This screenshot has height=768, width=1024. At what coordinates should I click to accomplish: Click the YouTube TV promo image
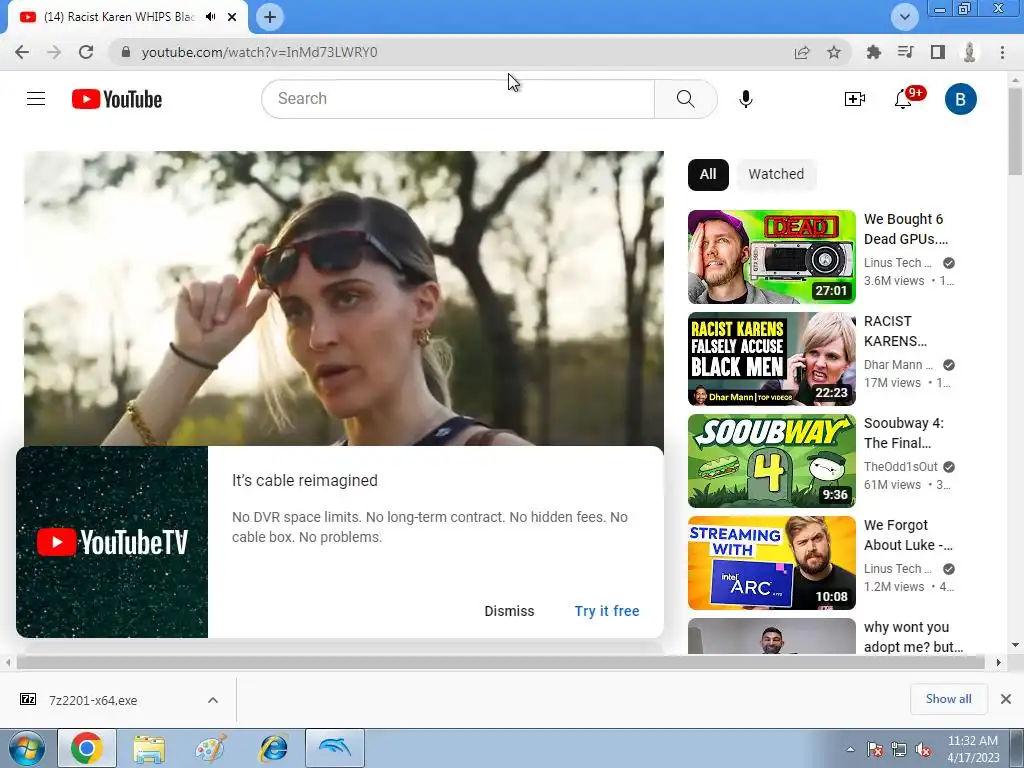(x=112, y=542)
